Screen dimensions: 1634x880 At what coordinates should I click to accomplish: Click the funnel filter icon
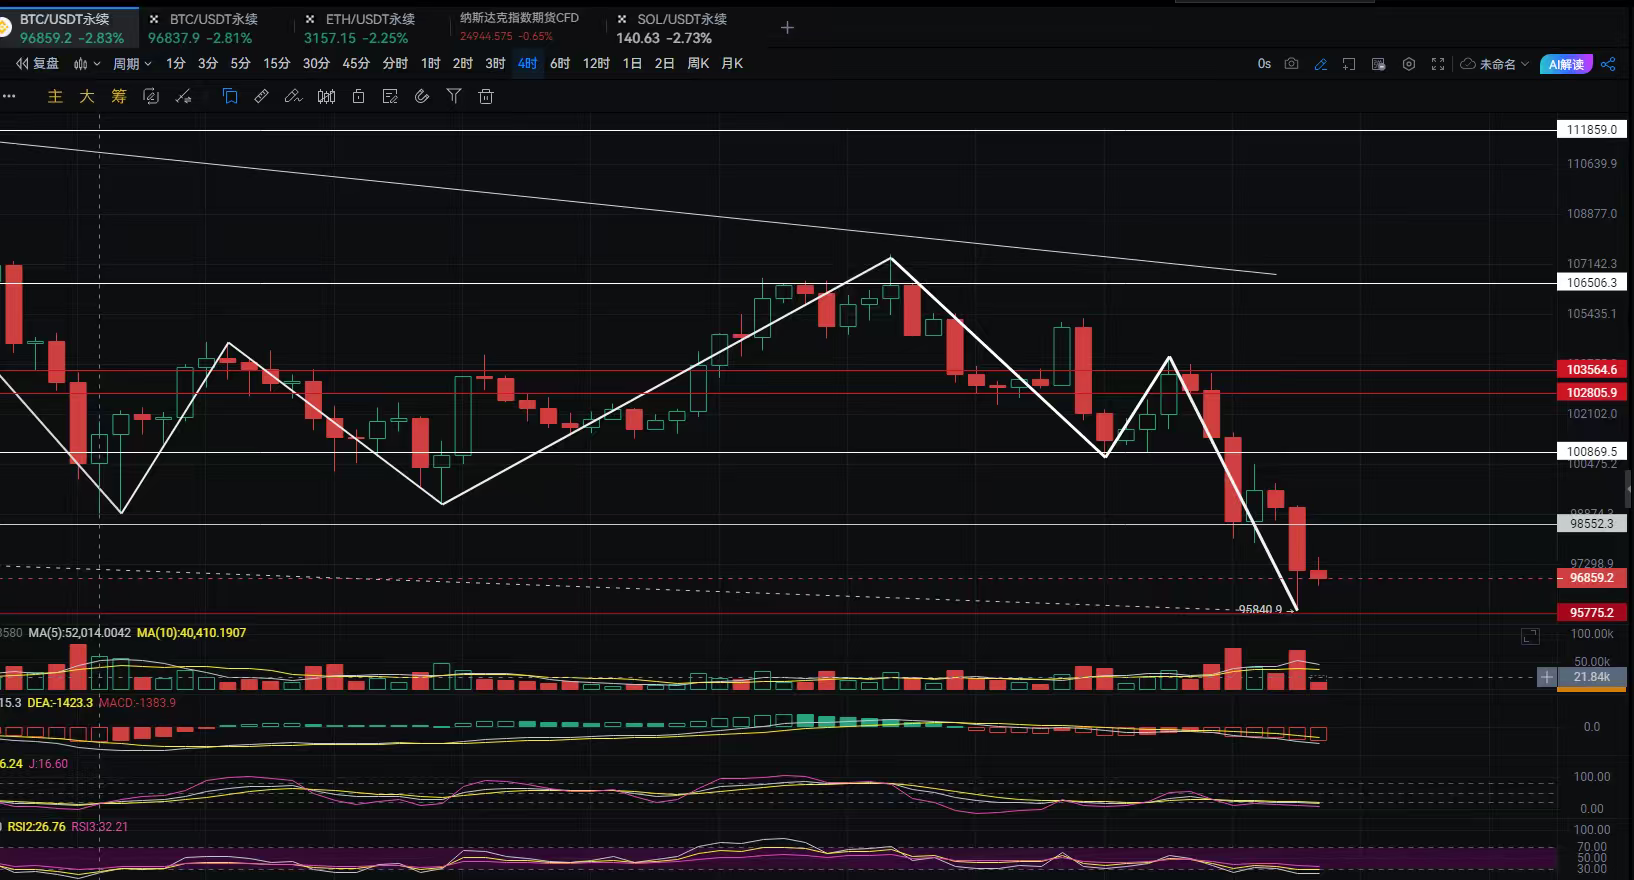(x=454, y=97)
